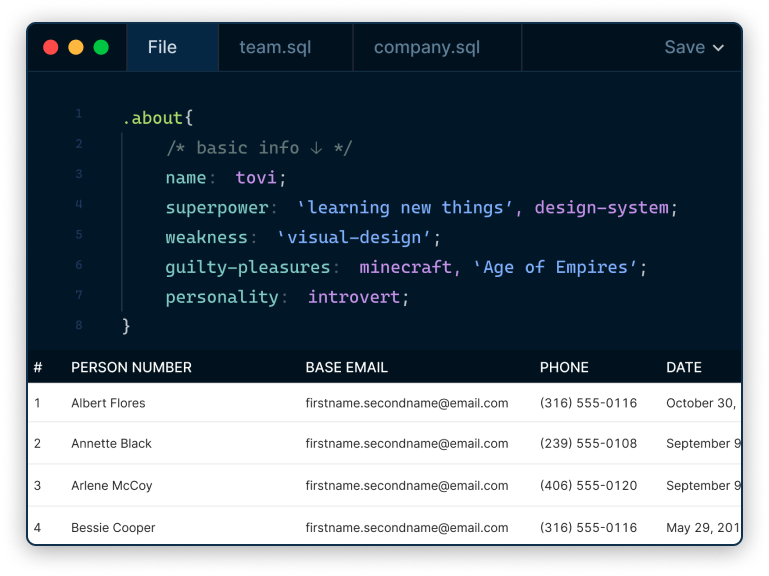Click the # column header

click(x=38, y=367)
